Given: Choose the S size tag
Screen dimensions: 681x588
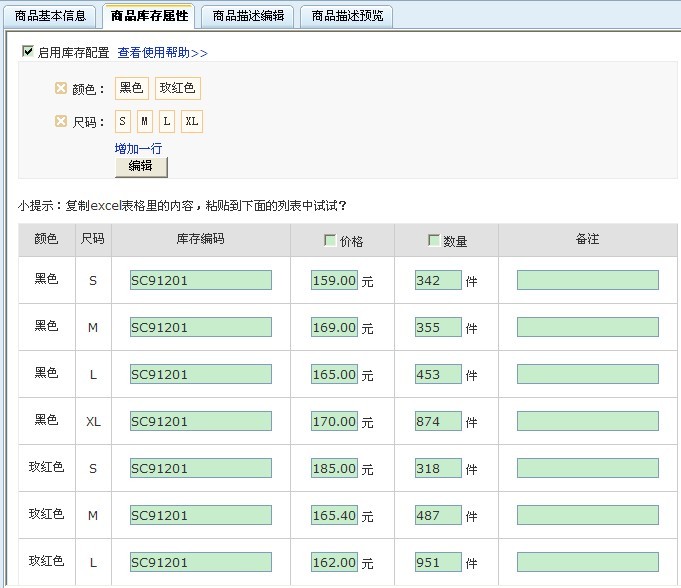Looking at the screenshot, I should [122, 122].
